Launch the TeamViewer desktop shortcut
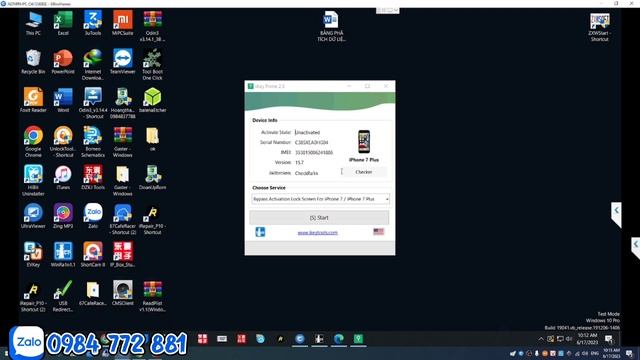640x360 pixels. 122,62
